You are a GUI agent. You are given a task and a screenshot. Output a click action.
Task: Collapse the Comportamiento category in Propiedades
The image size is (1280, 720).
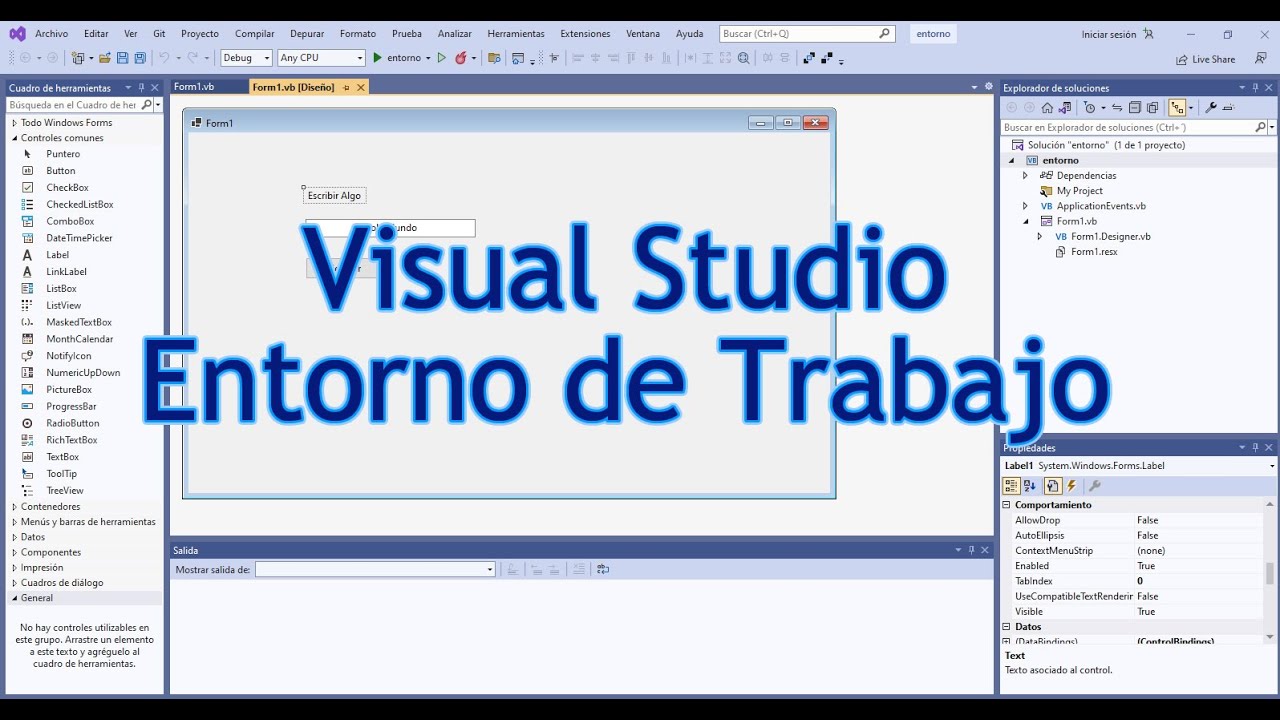[1007, 505]
